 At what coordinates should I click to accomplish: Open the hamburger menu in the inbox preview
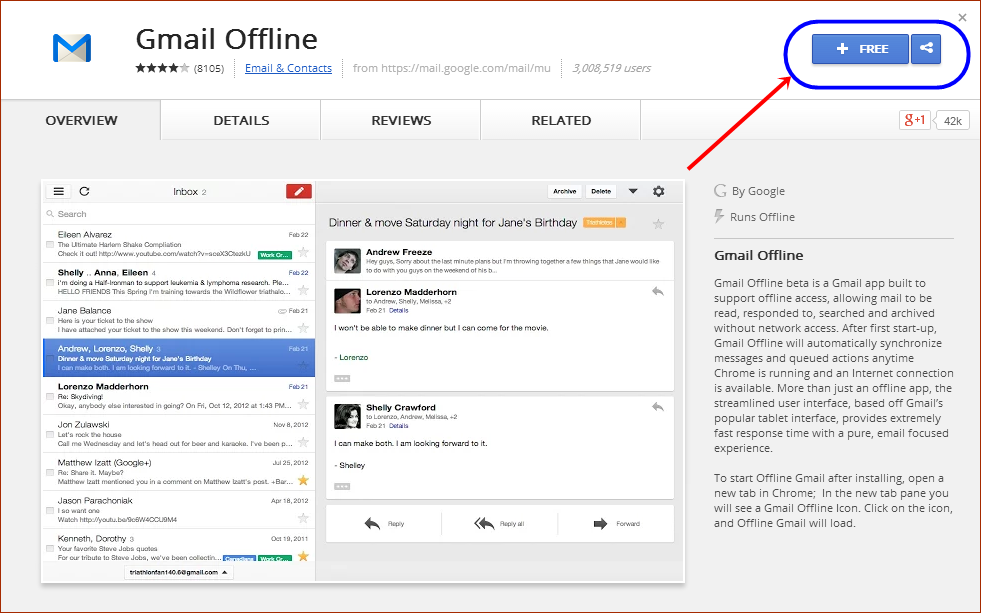pyautogui.click(x=58, y=191)
